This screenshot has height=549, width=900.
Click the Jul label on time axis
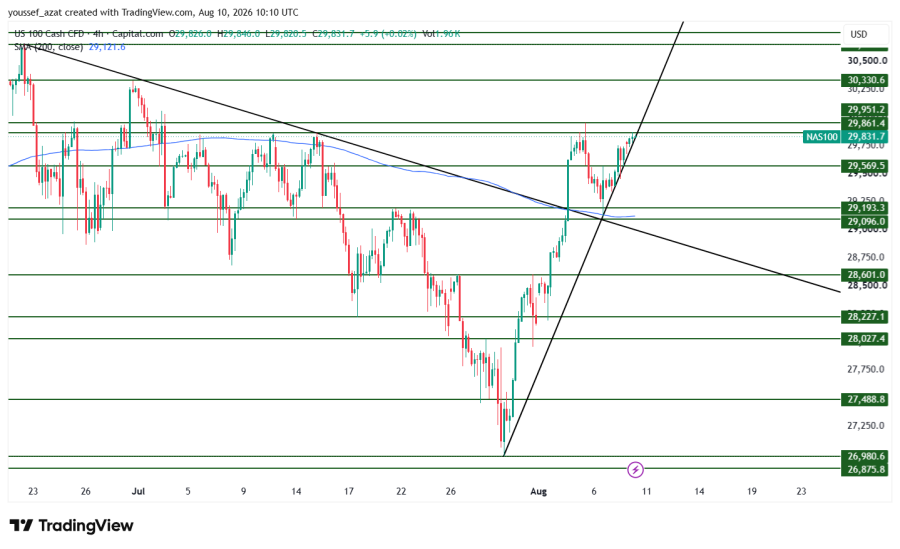(138, 492)
